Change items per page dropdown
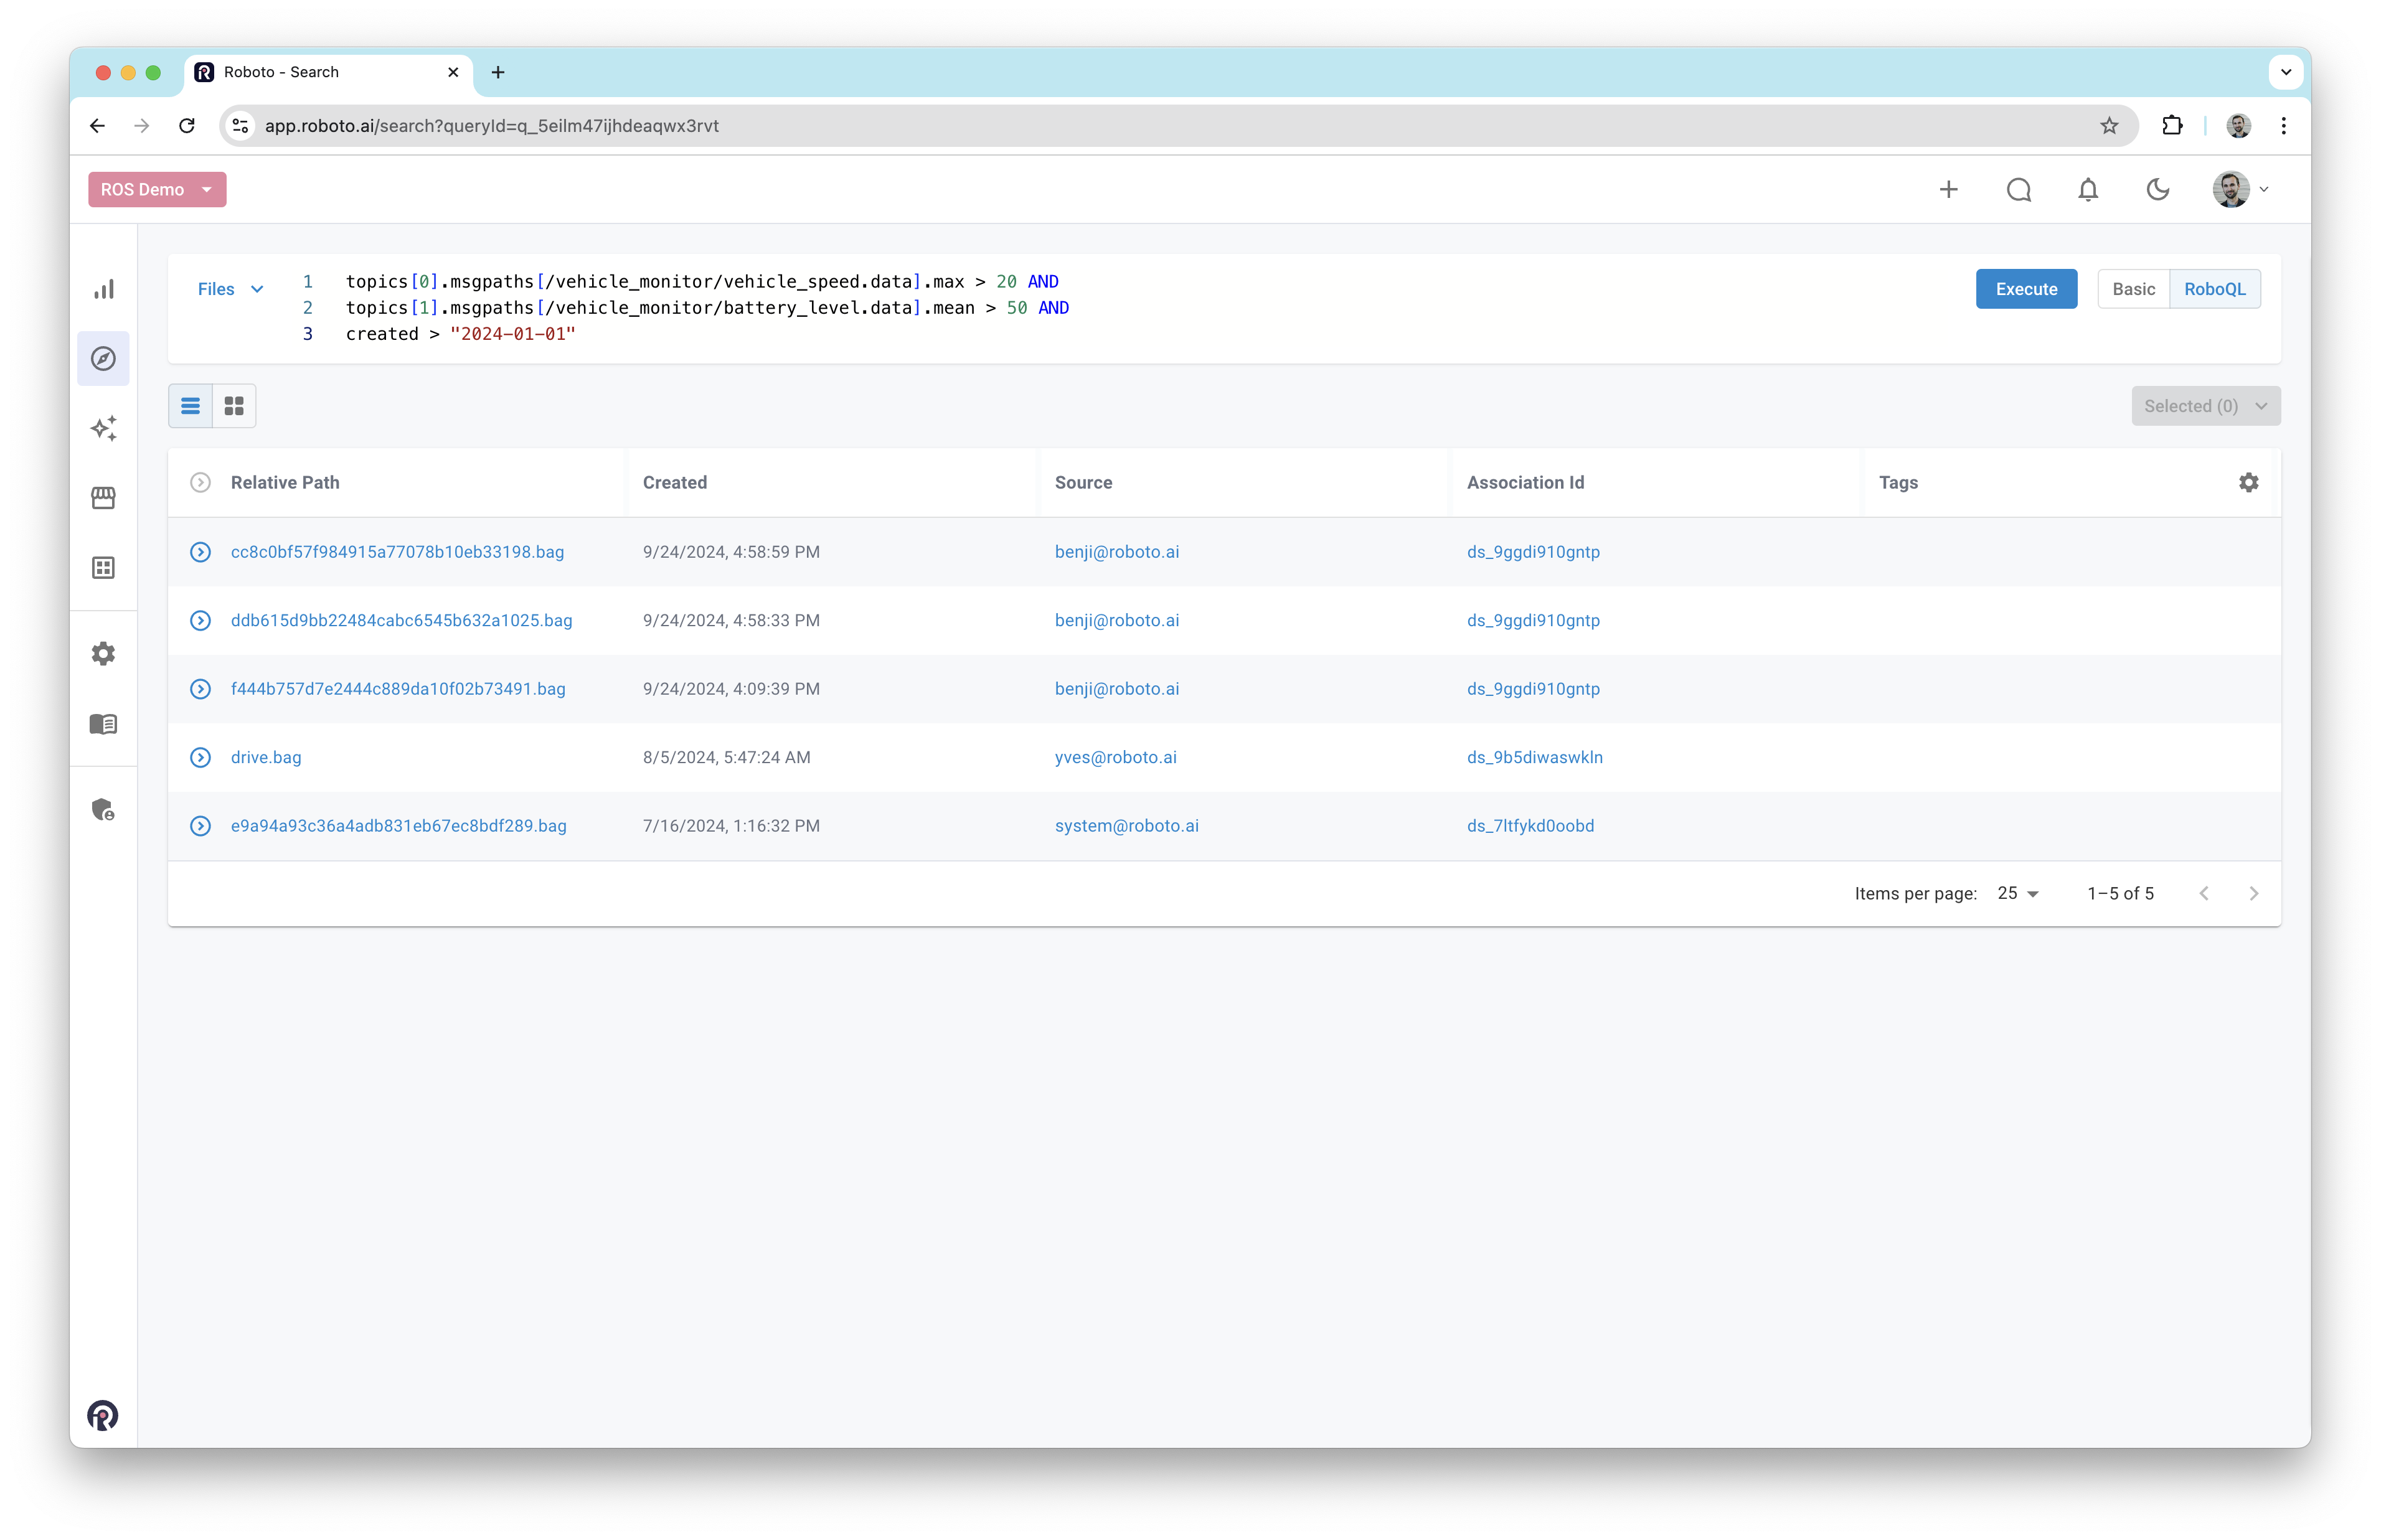The image size is (2381, 1540). [x=2017, y=893]
